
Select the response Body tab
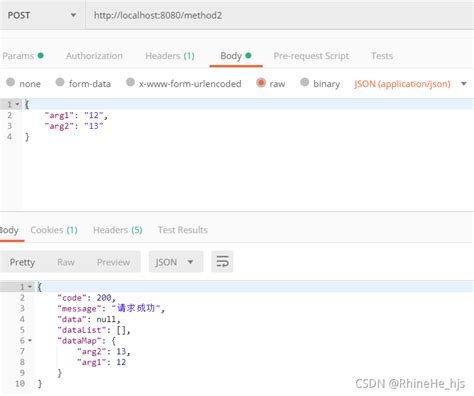pos(9,230)
